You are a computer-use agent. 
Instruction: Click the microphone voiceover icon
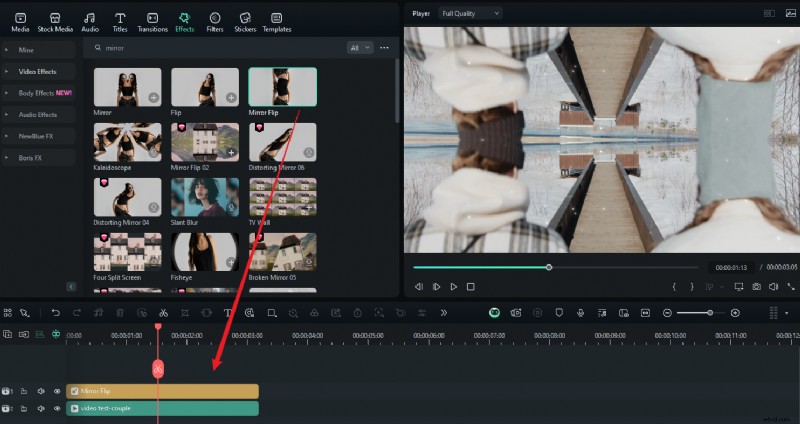tap(580, 313)
